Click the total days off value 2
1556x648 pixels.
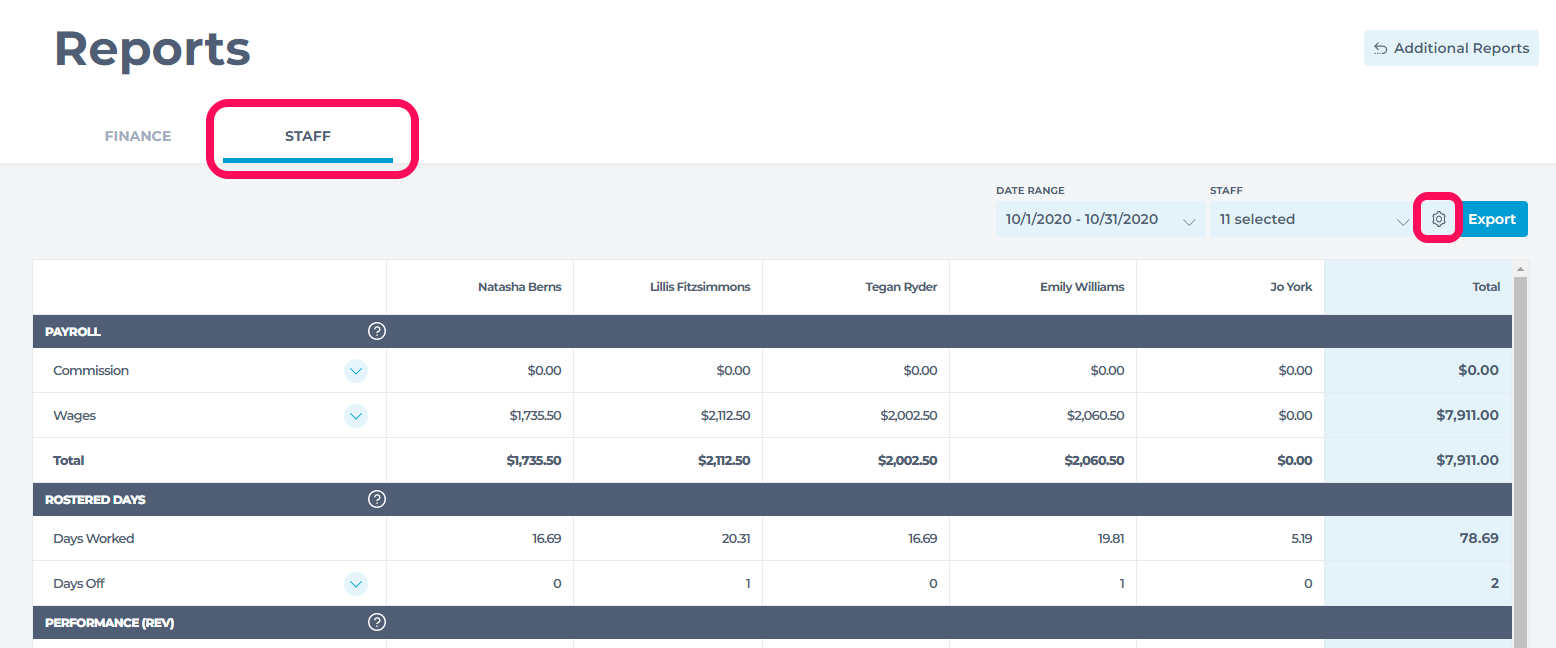[x=1495, y=584]
